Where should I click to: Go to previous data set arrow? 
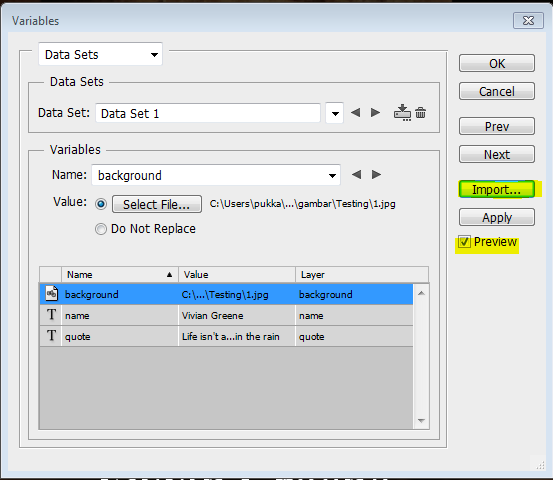tap(356, 113)
